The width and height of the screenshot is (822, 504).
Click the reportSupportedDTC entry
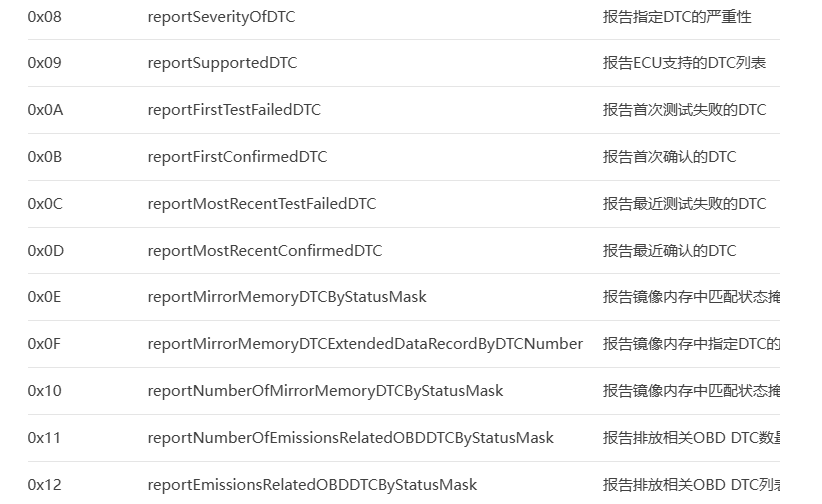tap(222, 63)
